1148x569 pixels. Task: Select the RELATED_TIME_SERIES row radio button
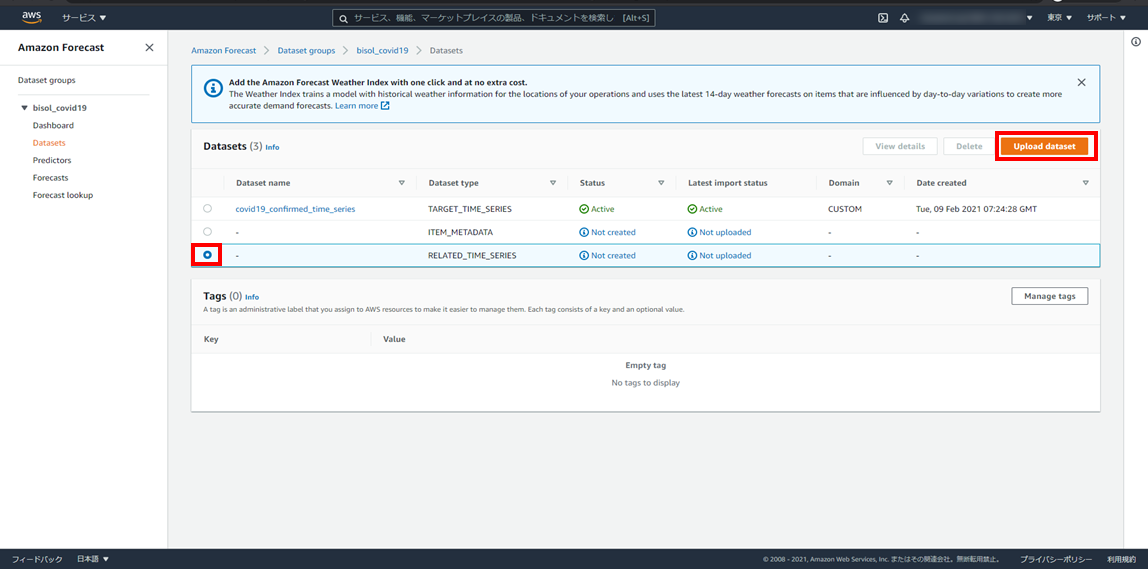(x=207, y=255)
